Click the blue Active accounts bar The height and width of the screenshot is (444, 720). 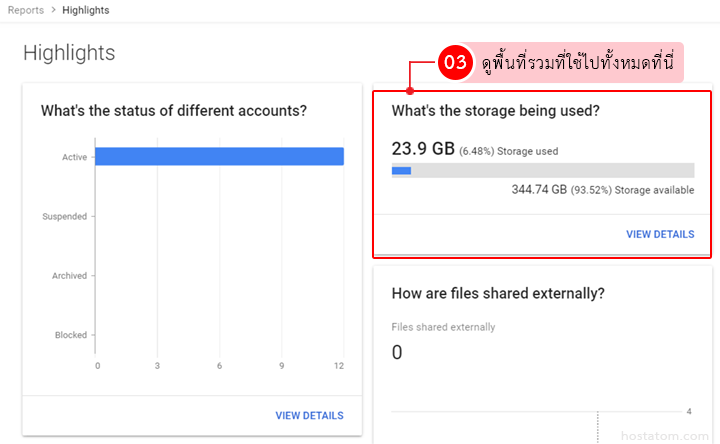click(218, 156)
